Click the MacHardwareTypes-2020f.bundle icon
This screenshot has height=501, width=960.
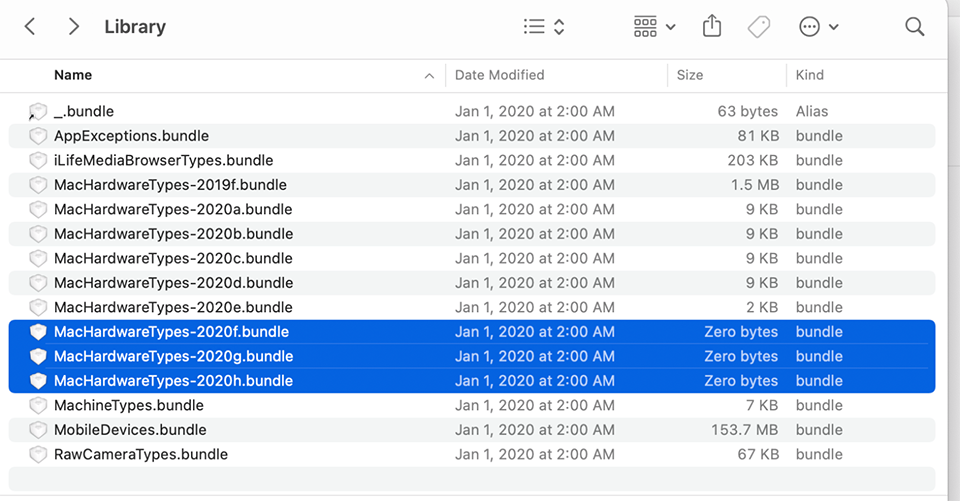point(38,332)
